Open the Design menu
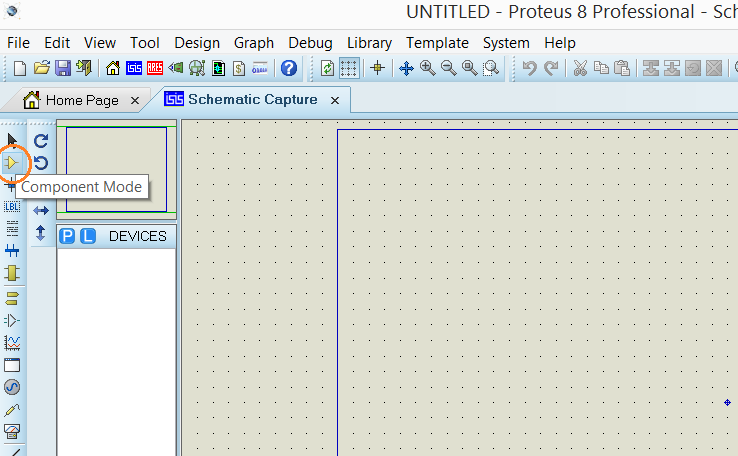738x456 pixels. [x=197, y=43]
